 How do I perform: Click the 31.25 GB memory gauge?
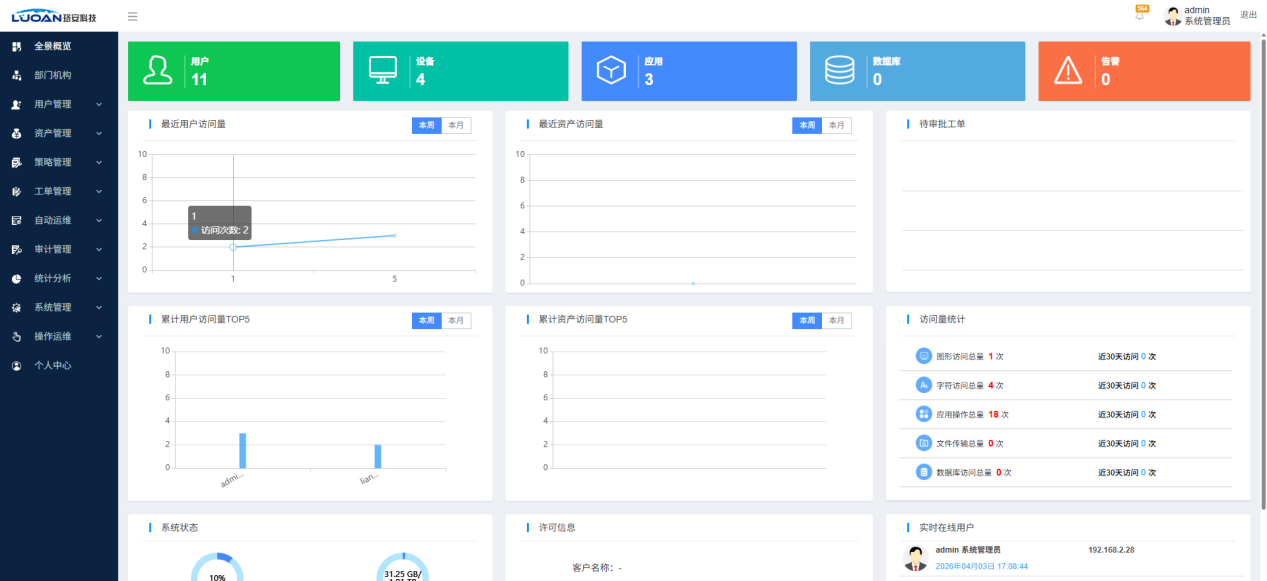pos(402,567)
